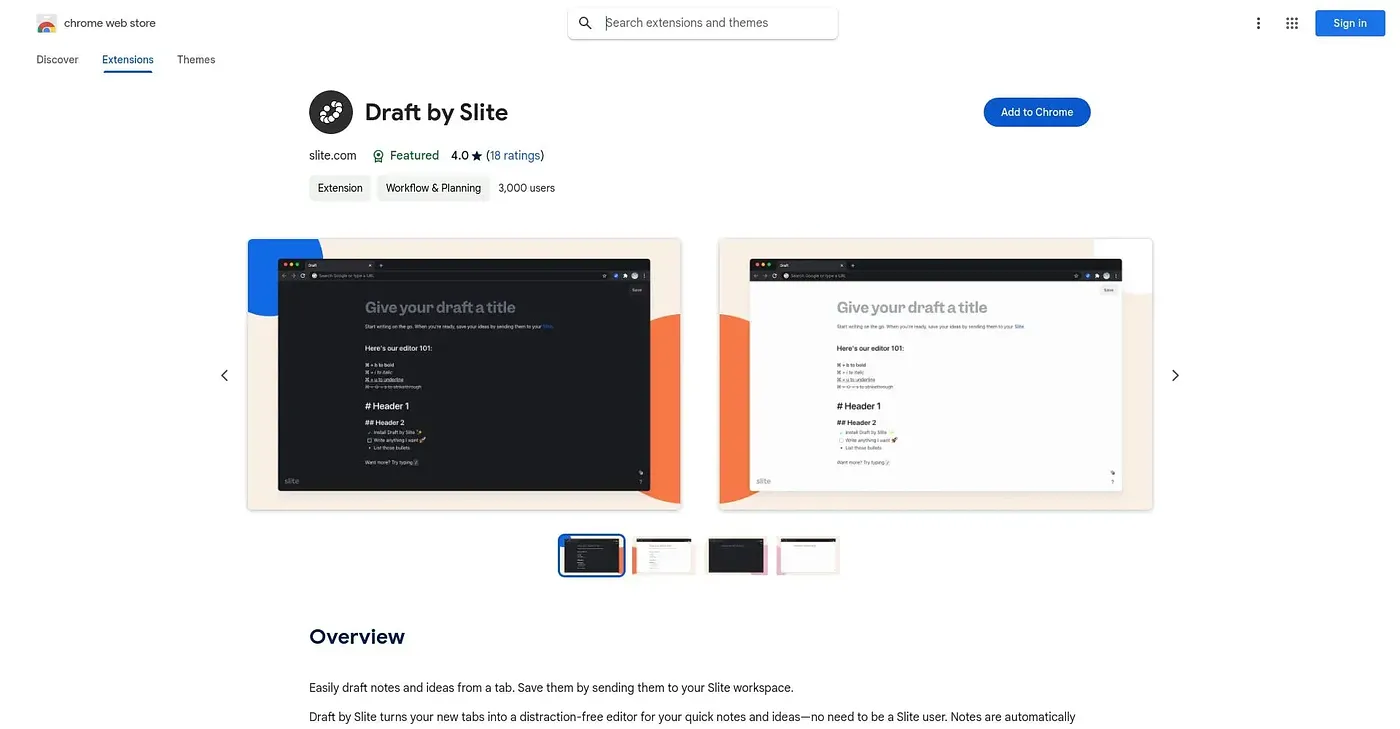
Task: Select the third carousel thumbnail
Action: coord(736,555)
